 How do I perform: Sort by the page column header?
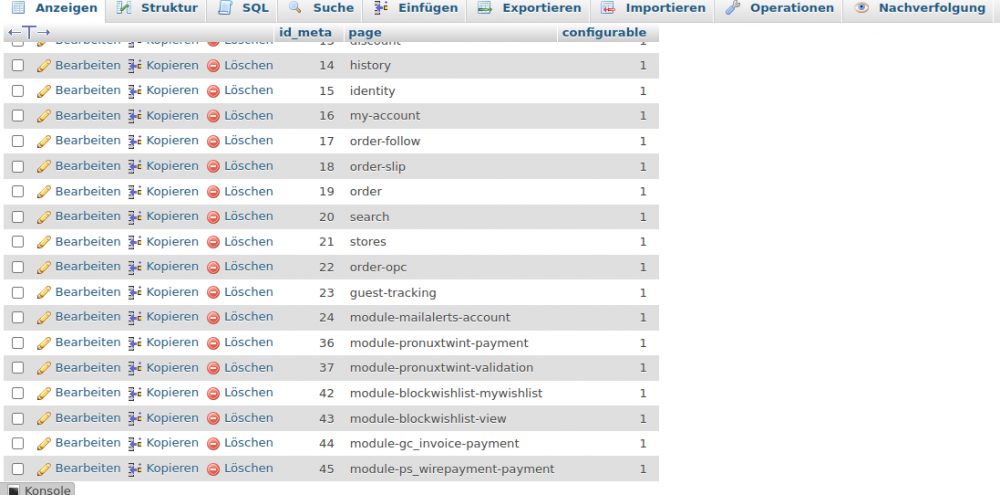click(x=365, y=33)
